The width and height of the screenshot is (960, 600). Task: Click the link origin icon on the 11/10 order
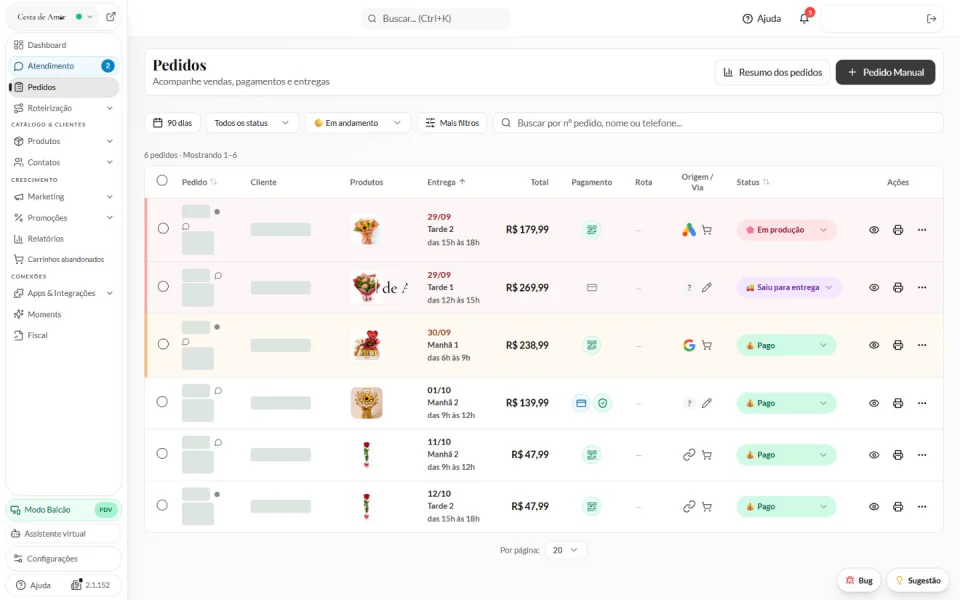point(689,454)
